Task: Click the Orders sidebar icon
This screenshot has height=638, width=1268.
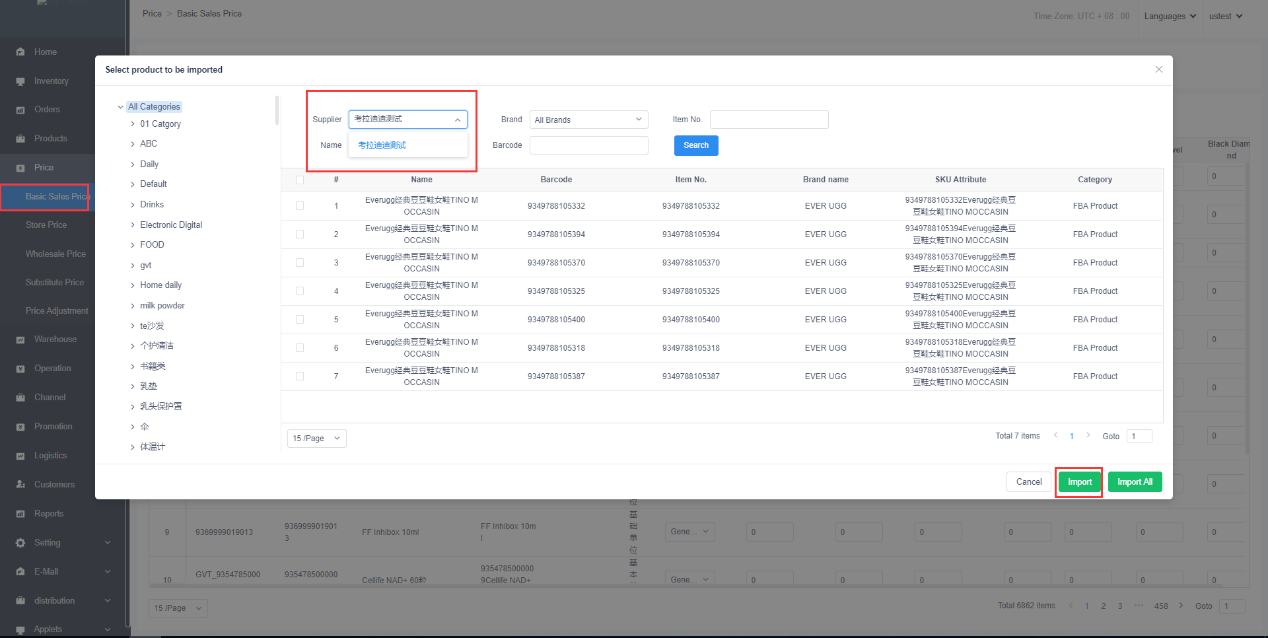Action: (x=20, y=110)
